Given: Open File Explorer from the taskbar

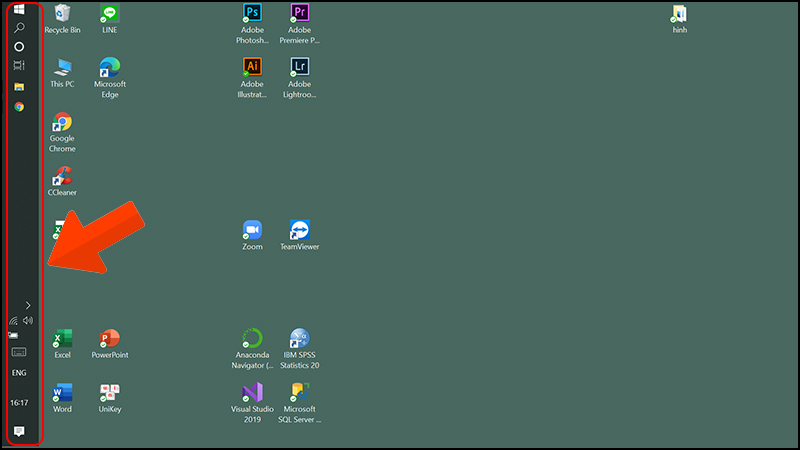Looking at the screenshot, I should pos(19,87).
